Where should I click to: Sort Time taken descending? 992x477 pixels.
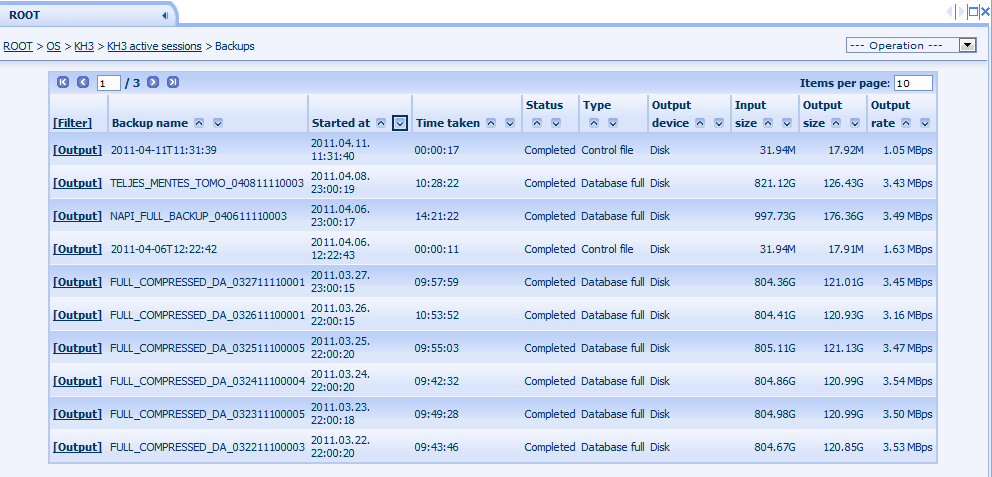510,123
